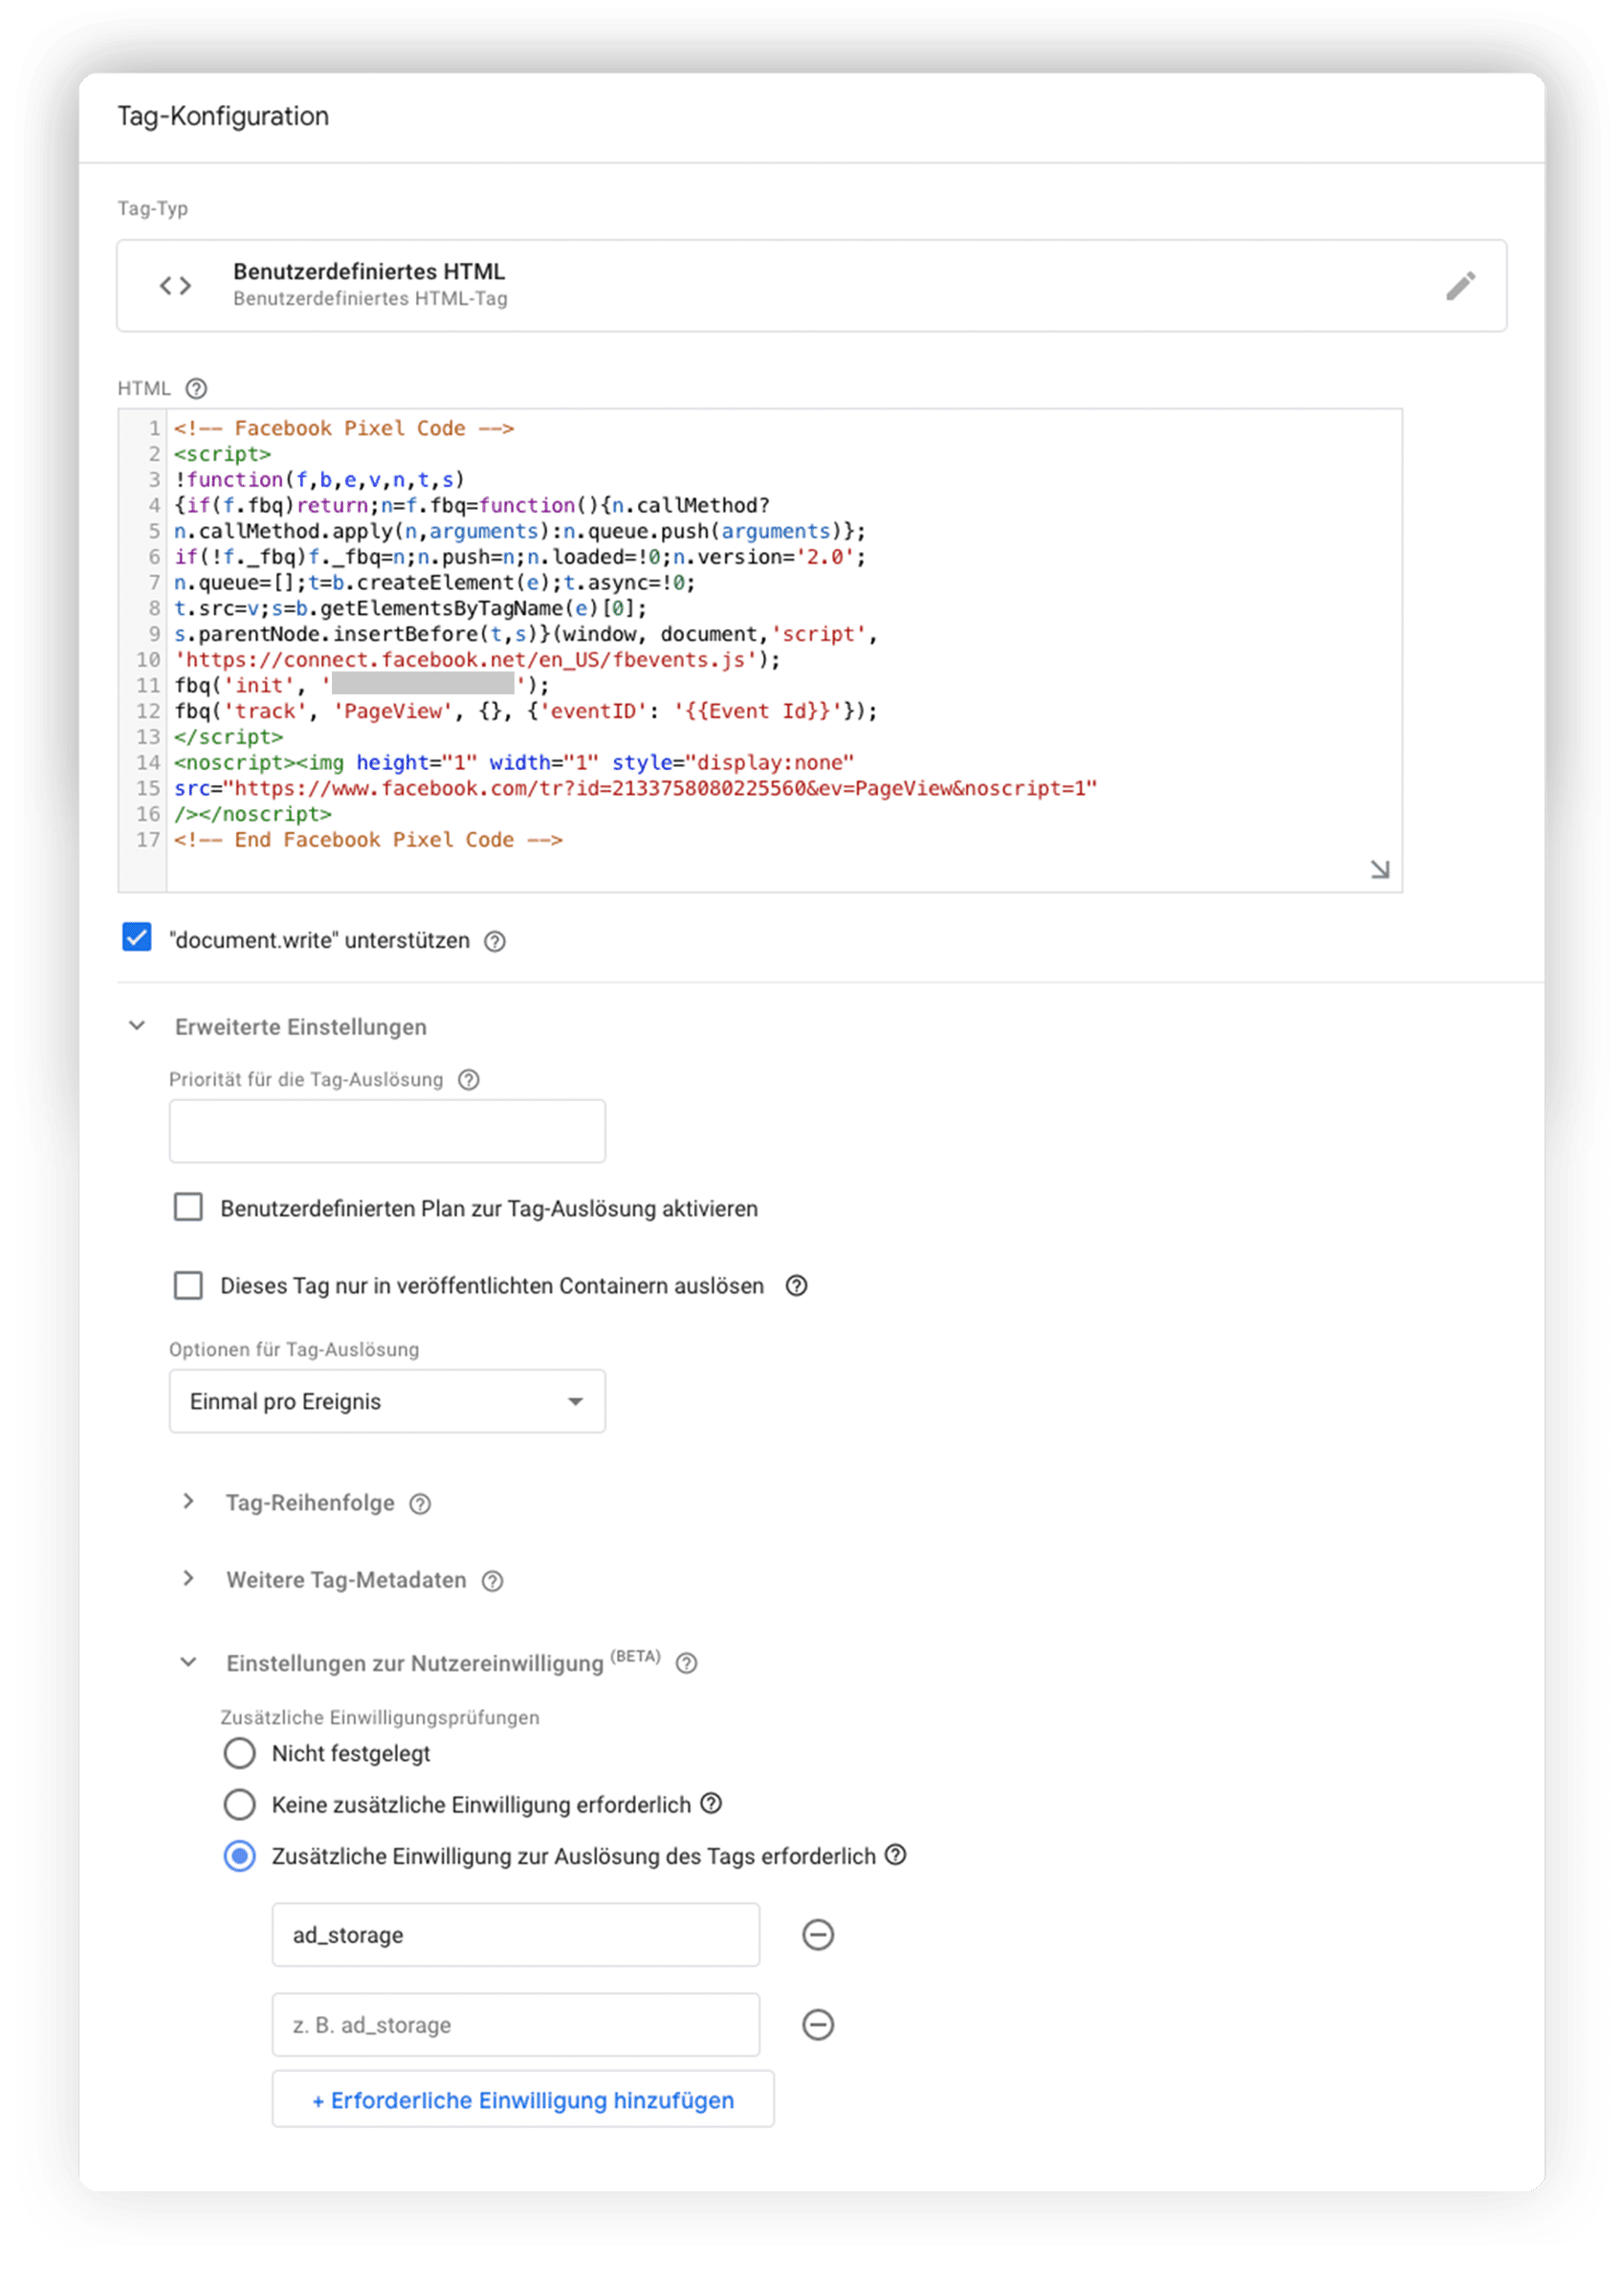Select Keine zusätzliche Einwilligung erforderlich option
The height and width of the screenshot is (2285, 1624).
[x=239, y=1805]
